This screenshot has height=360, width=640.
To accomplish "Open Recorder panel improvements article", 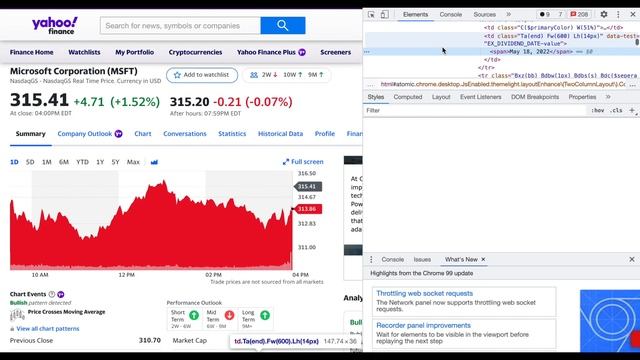I will (423, 325).
